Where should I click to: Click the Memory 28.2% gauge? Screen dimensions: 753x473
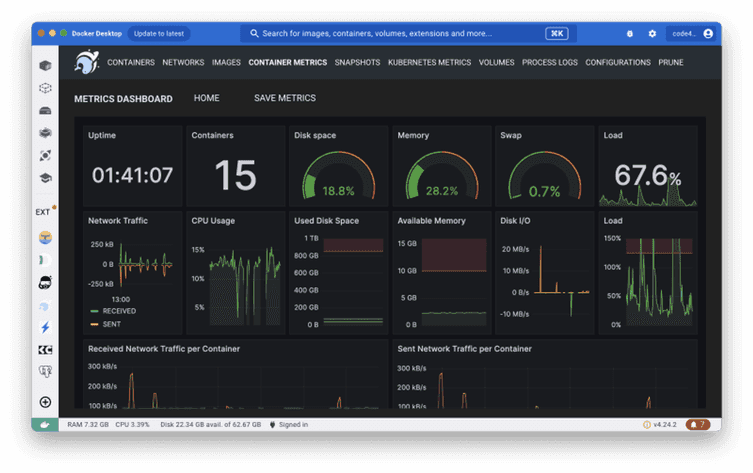pyautogui.click(x=442, y=175)
